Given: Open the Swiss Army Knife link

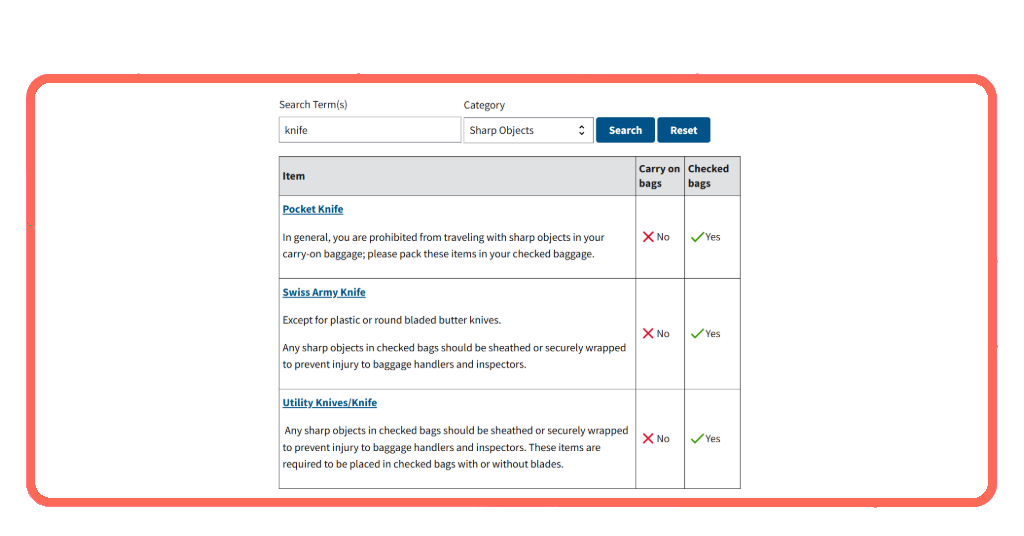Looking at the screenshot, I should coord(324,292).
